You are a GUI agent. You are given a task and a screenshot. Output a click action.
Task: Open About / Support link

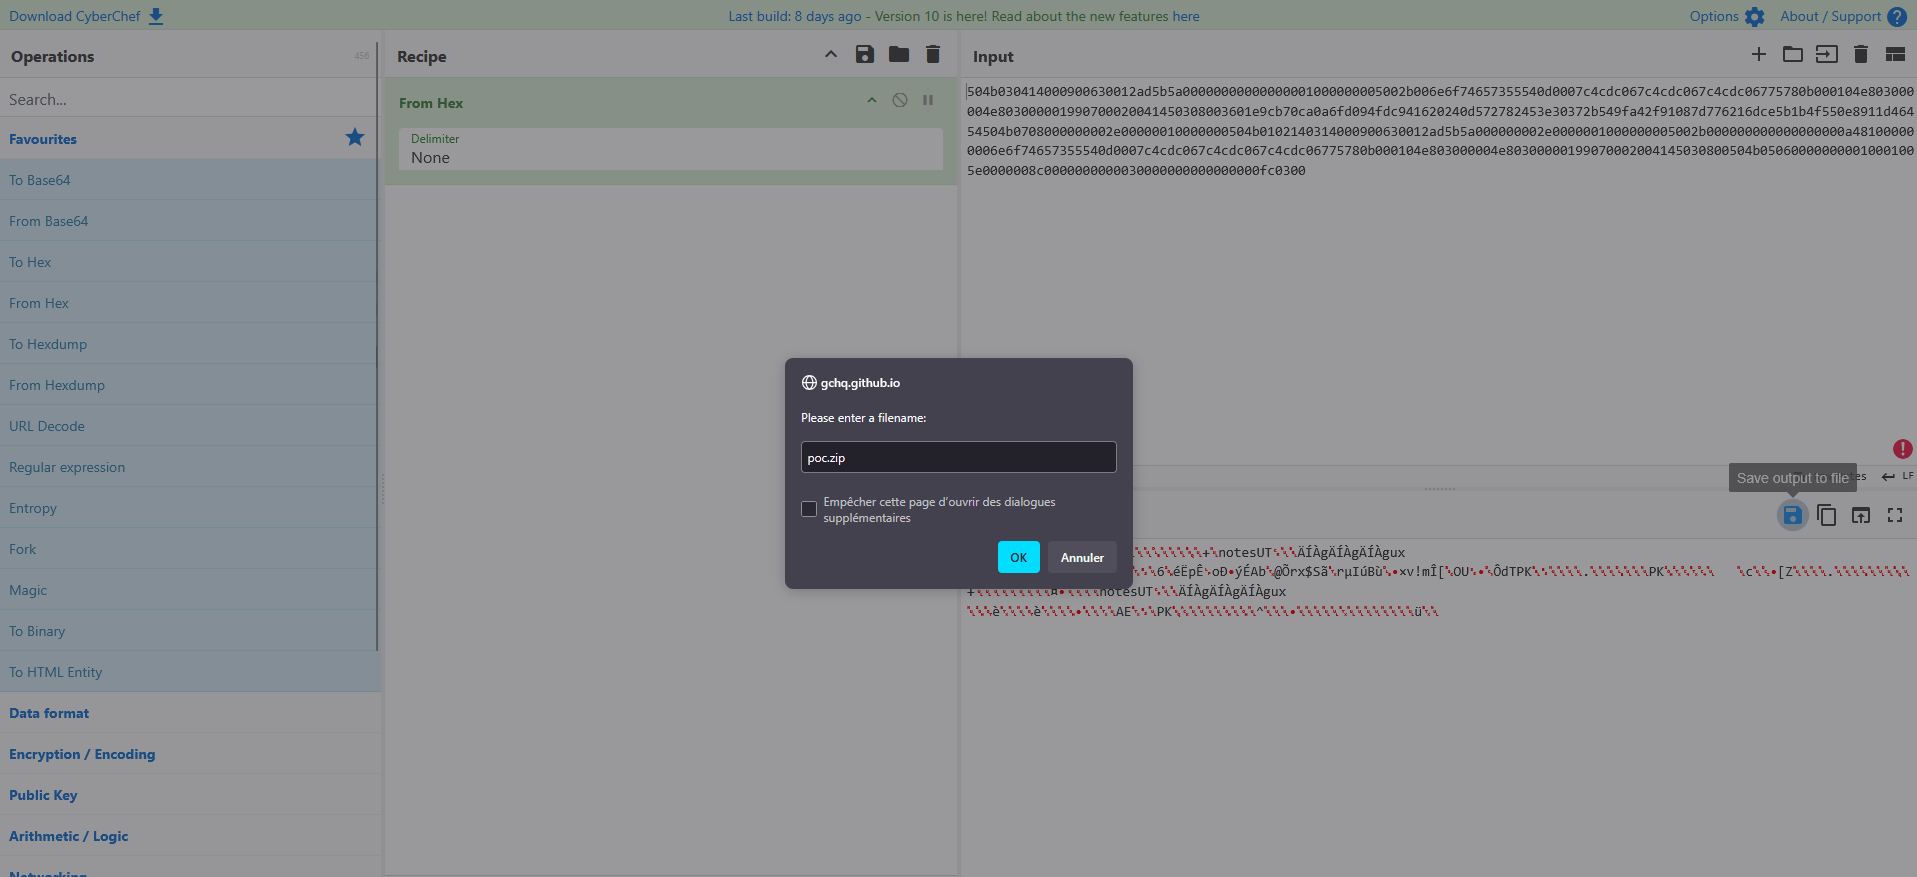(1831, 16)
